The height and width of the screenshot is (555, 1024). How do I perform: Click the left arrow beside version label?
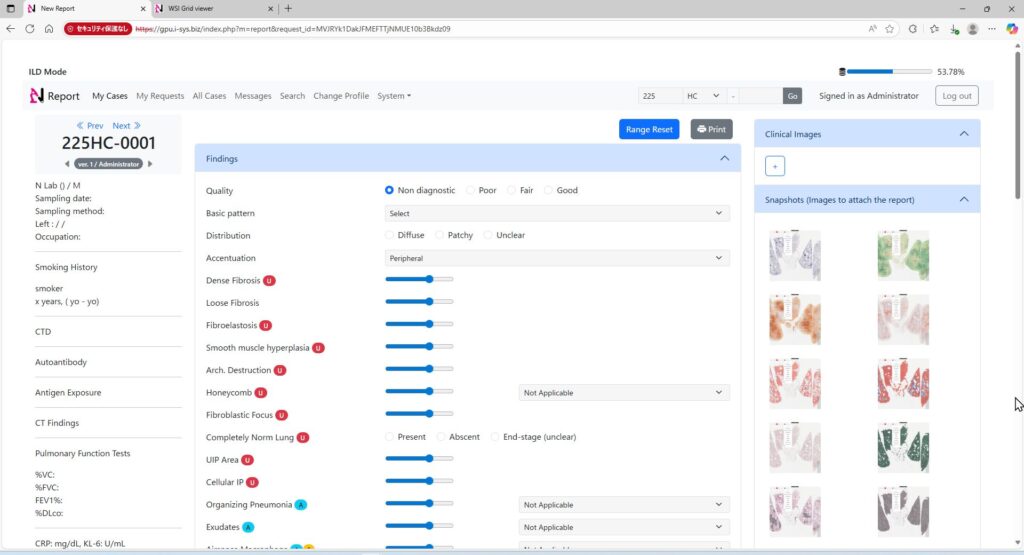[x=66, y=164]
